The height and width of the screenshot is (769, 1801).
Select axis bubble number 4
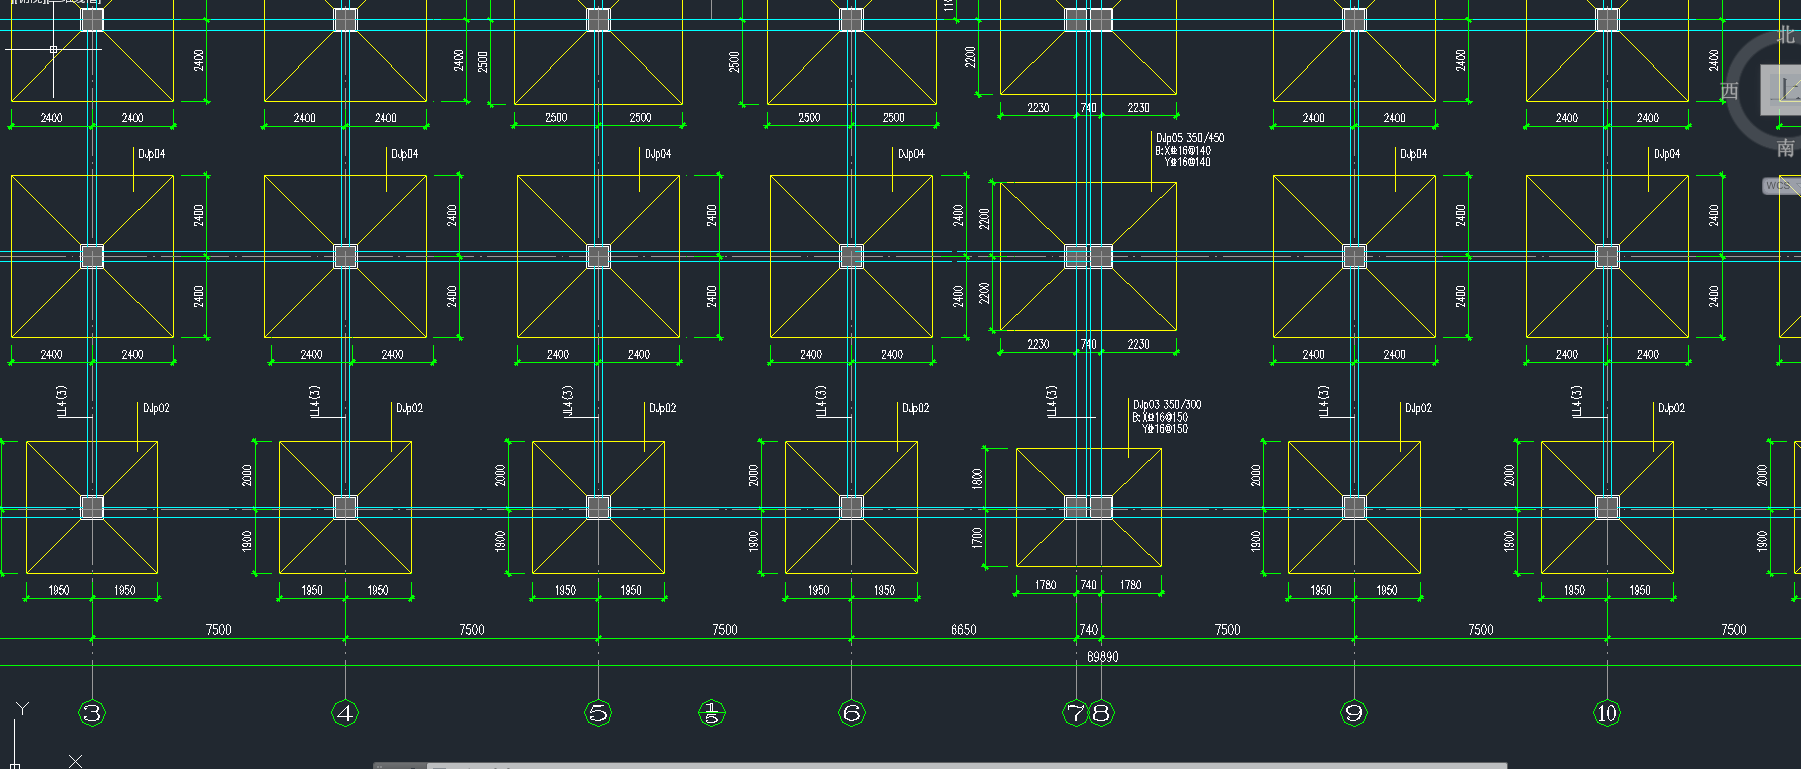pos(345,713)
